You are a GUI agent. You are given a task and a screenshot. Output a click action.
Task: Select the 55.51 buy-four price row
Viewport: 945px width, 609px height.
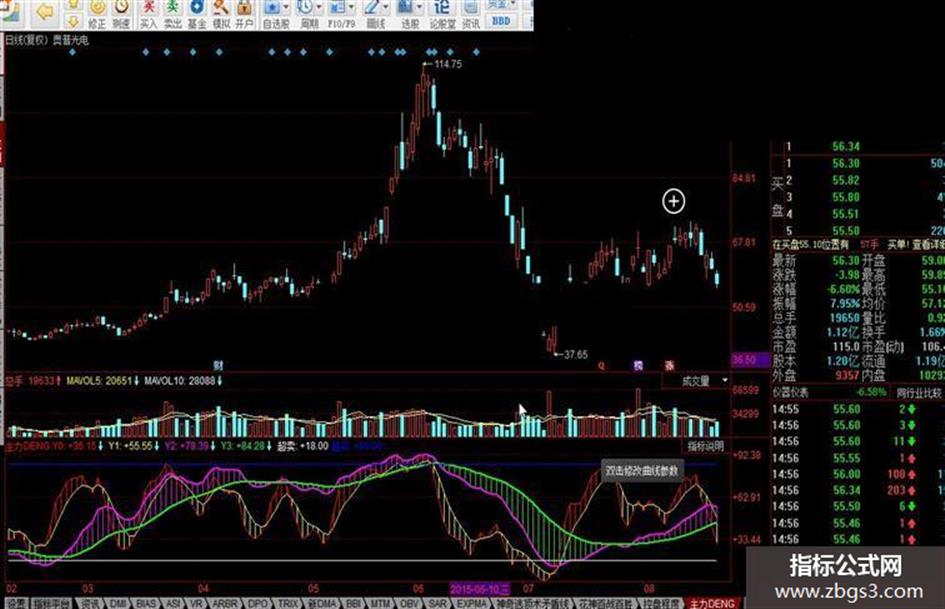coord(858,214)
